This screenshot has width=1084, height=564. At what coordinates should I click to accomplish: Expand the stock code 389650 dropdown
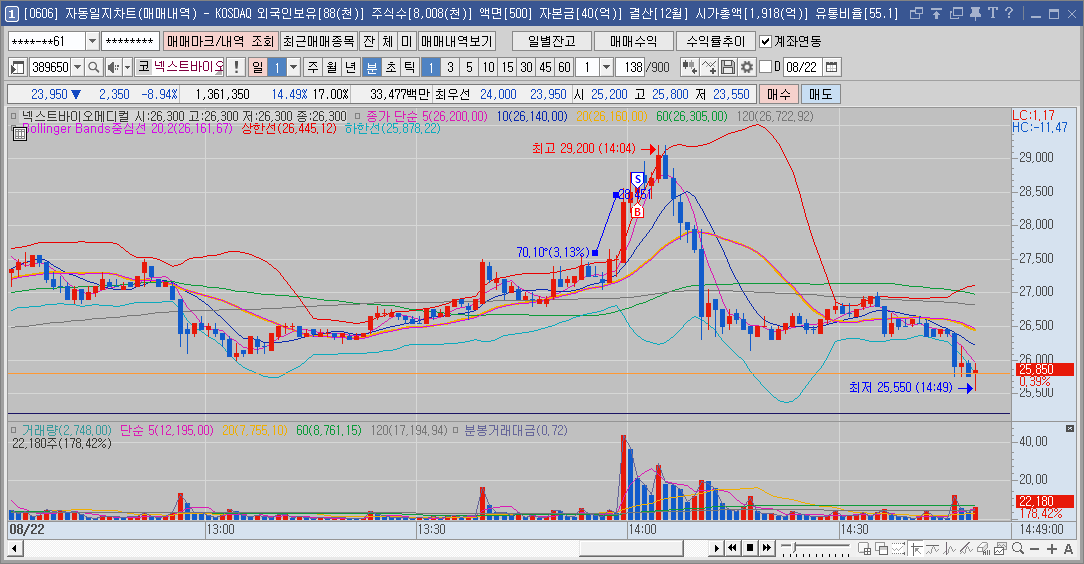point(77,67)
